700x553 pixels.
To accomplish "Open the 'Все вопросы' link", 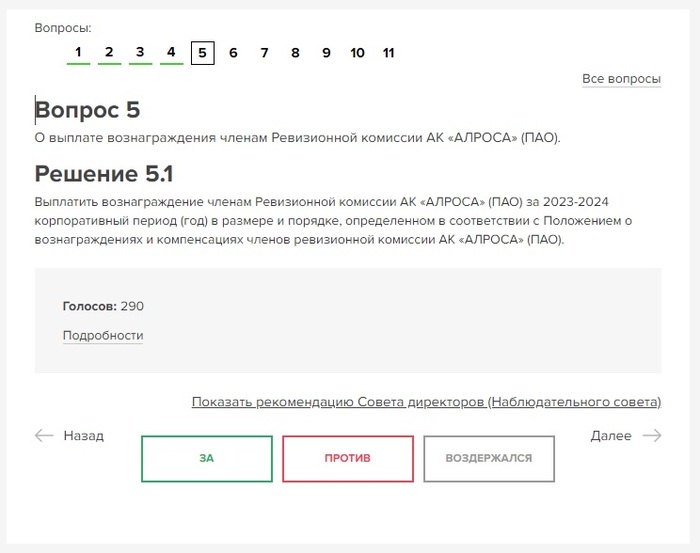I will click(621, 79).
